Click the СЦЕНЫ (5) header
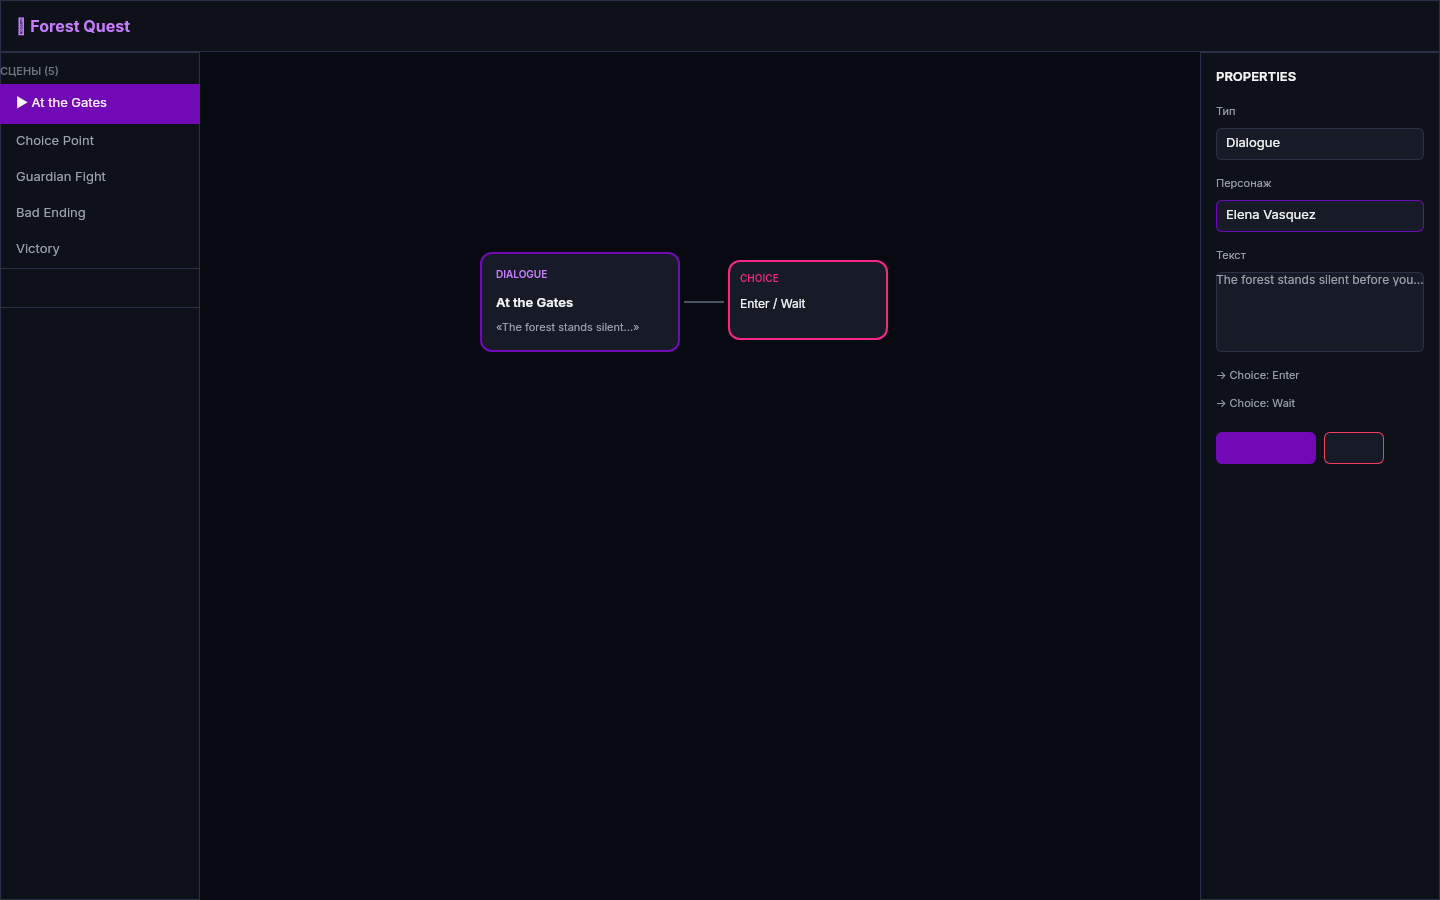Screen dimensions: 1440x900 (x=30, y=71)
